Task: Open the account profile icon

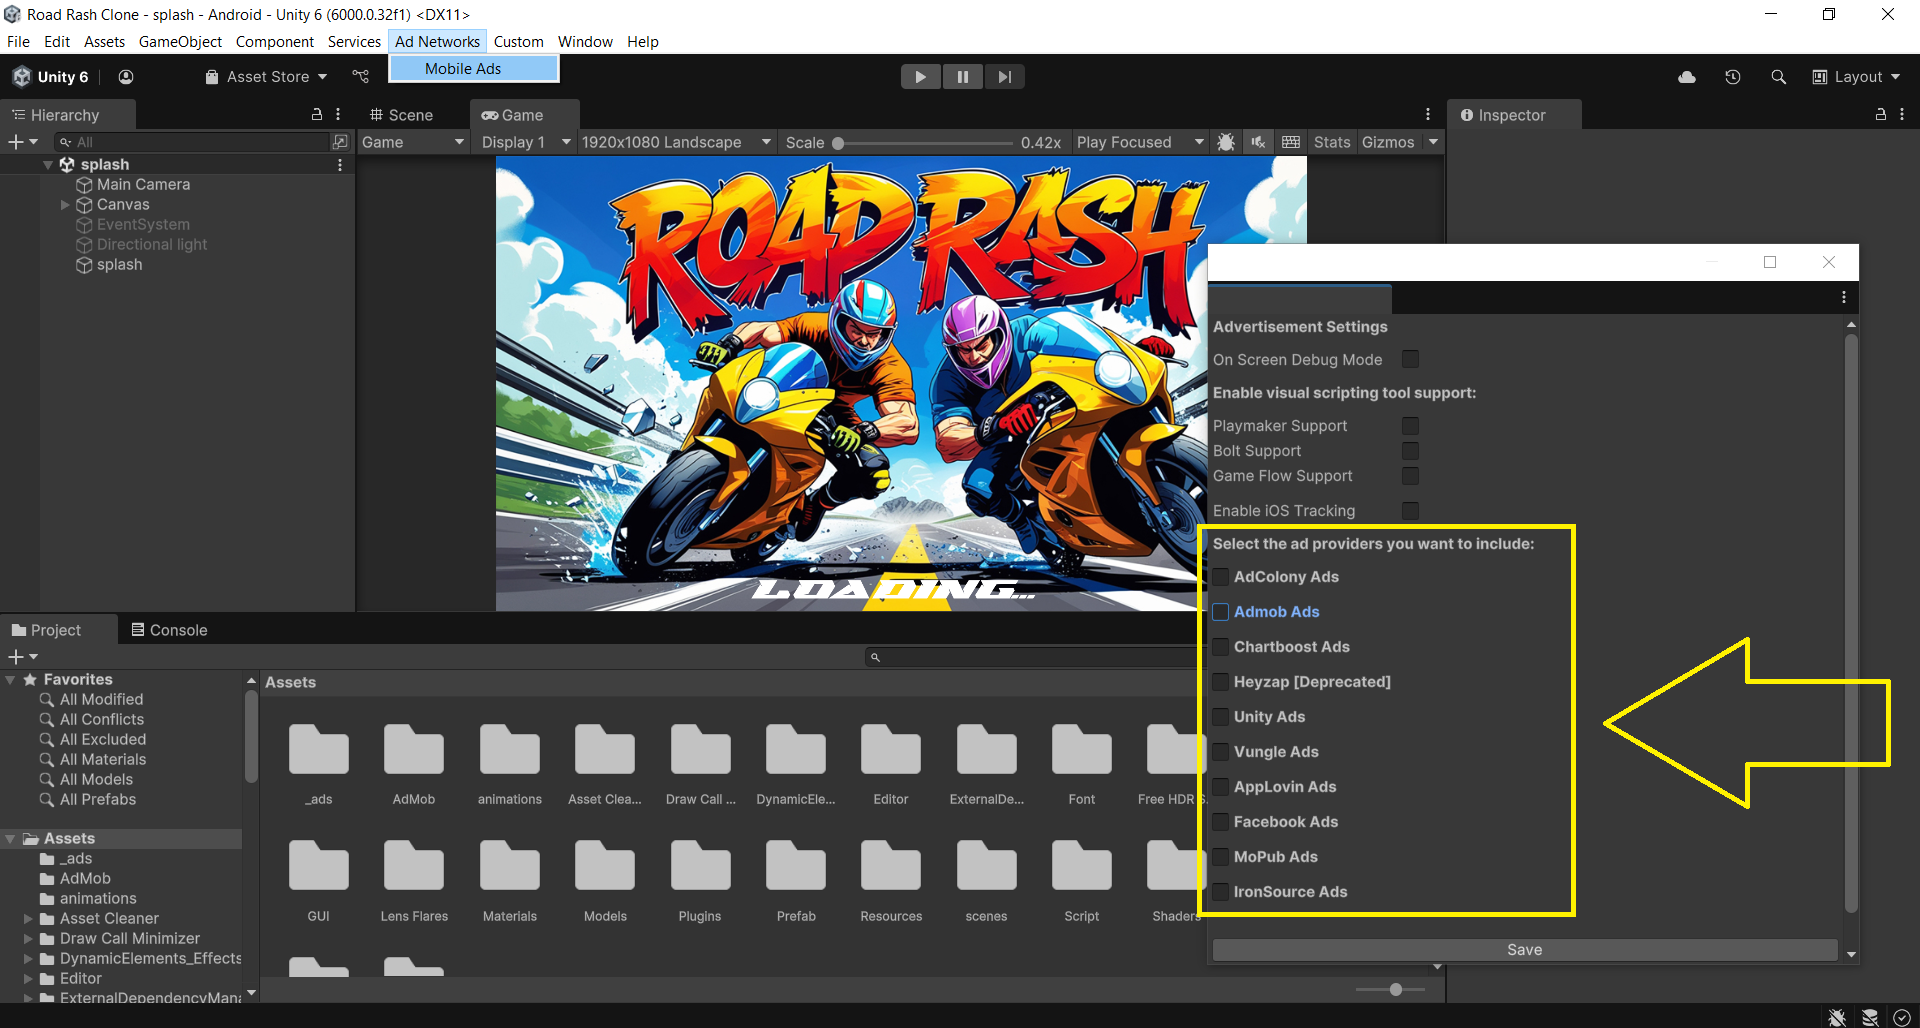Action: (x=126, y=77)
